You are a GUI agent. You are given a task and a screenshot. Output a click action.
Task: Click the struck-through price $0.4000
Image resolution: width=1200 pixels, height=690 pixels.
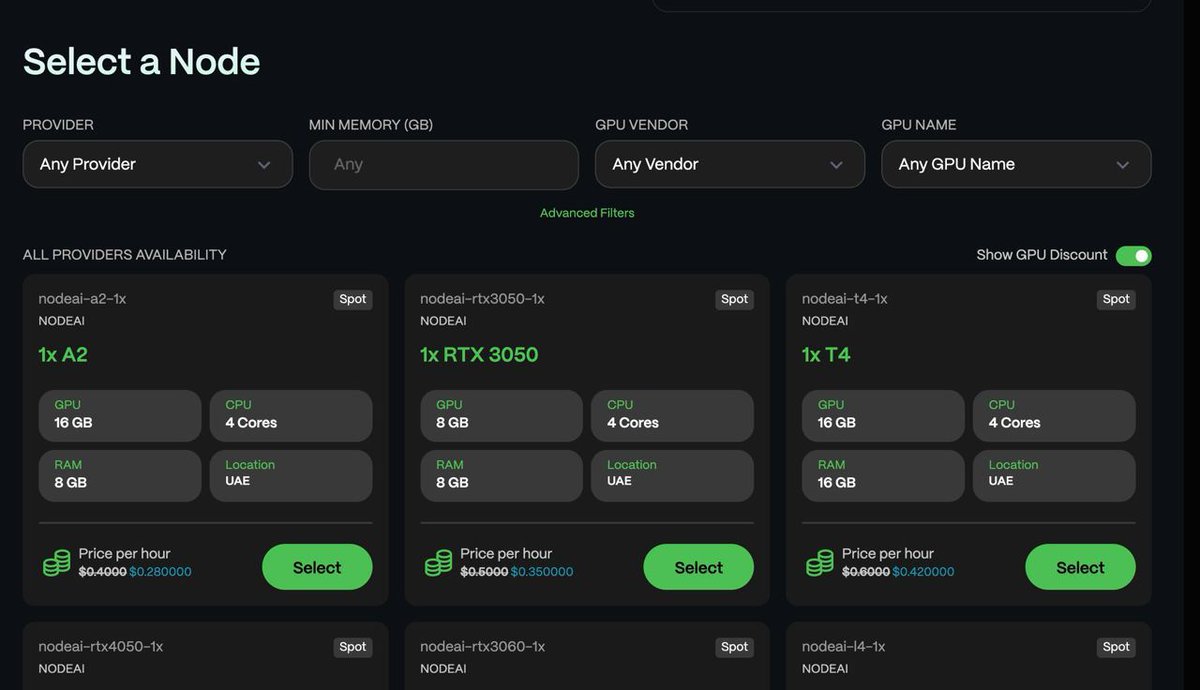pyautogui.click(x=103, y=572)
